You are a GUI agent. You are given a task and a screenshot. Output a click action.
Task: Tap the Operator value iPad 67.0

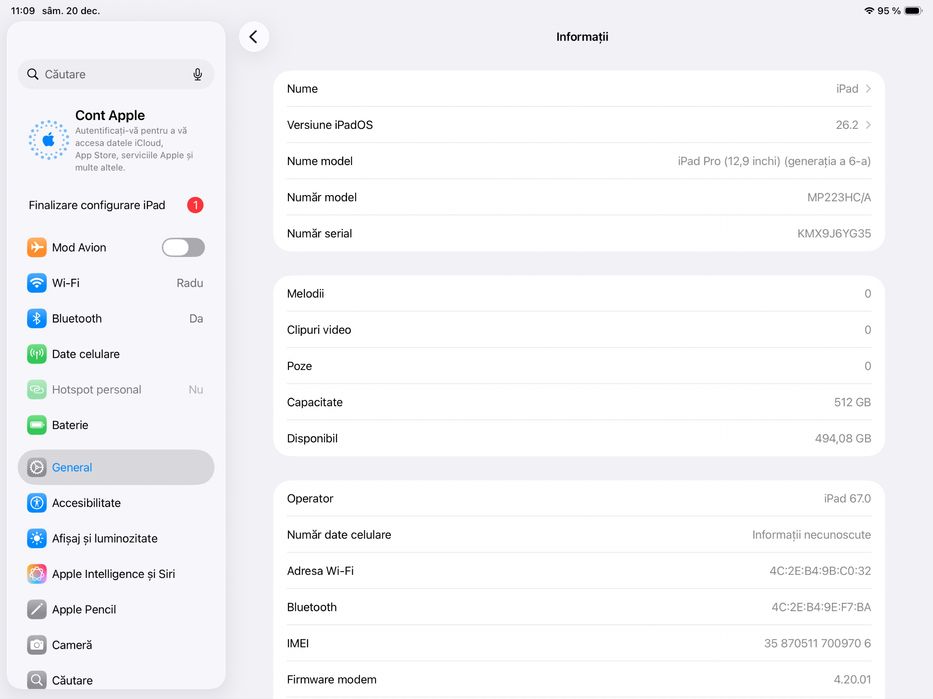tap(847, 499)
